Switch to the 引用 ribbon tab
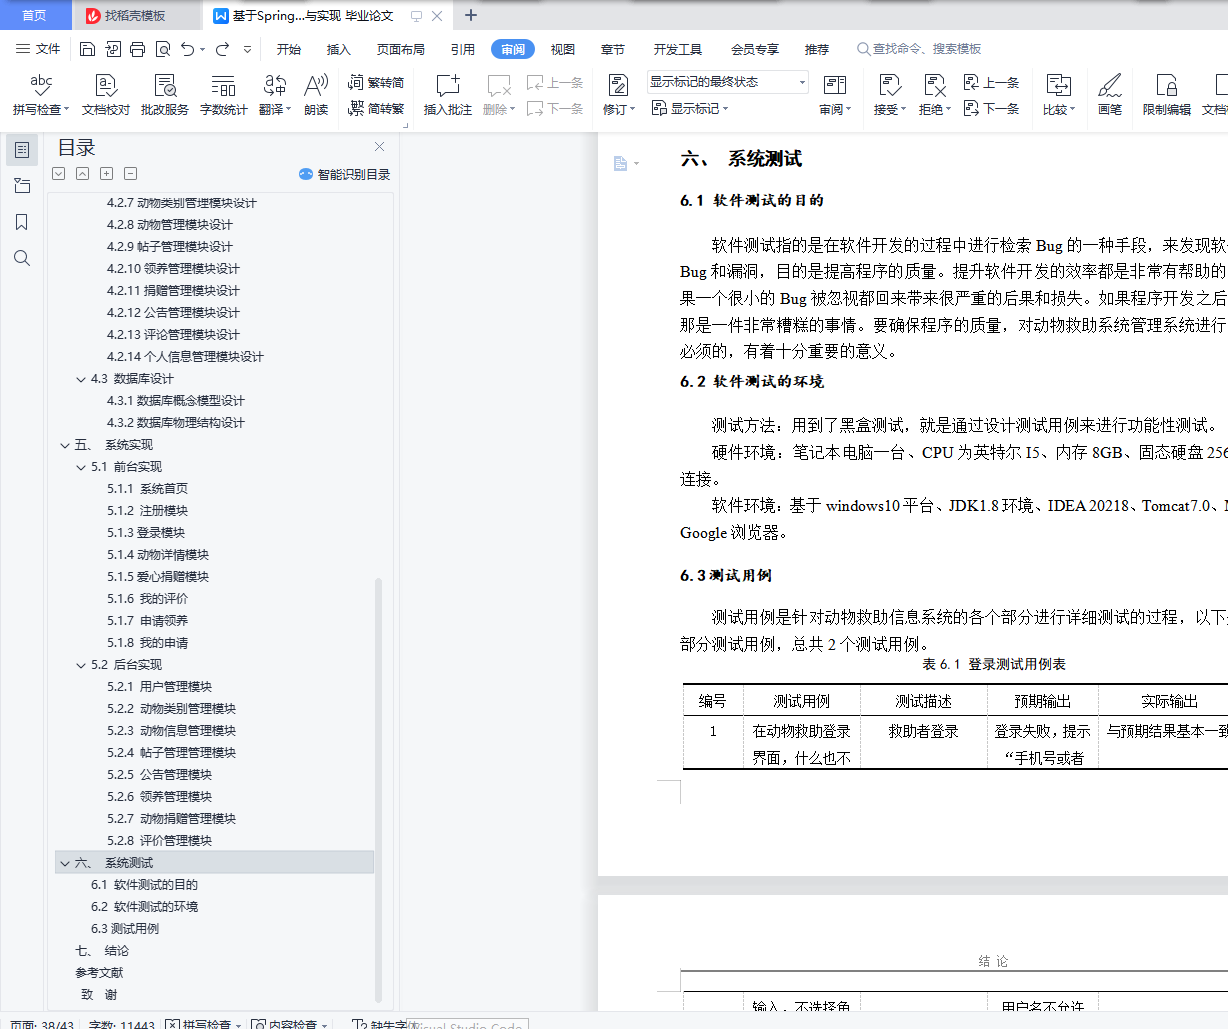This screenshot has height=1029, width=1228. [x=463, y=49]
